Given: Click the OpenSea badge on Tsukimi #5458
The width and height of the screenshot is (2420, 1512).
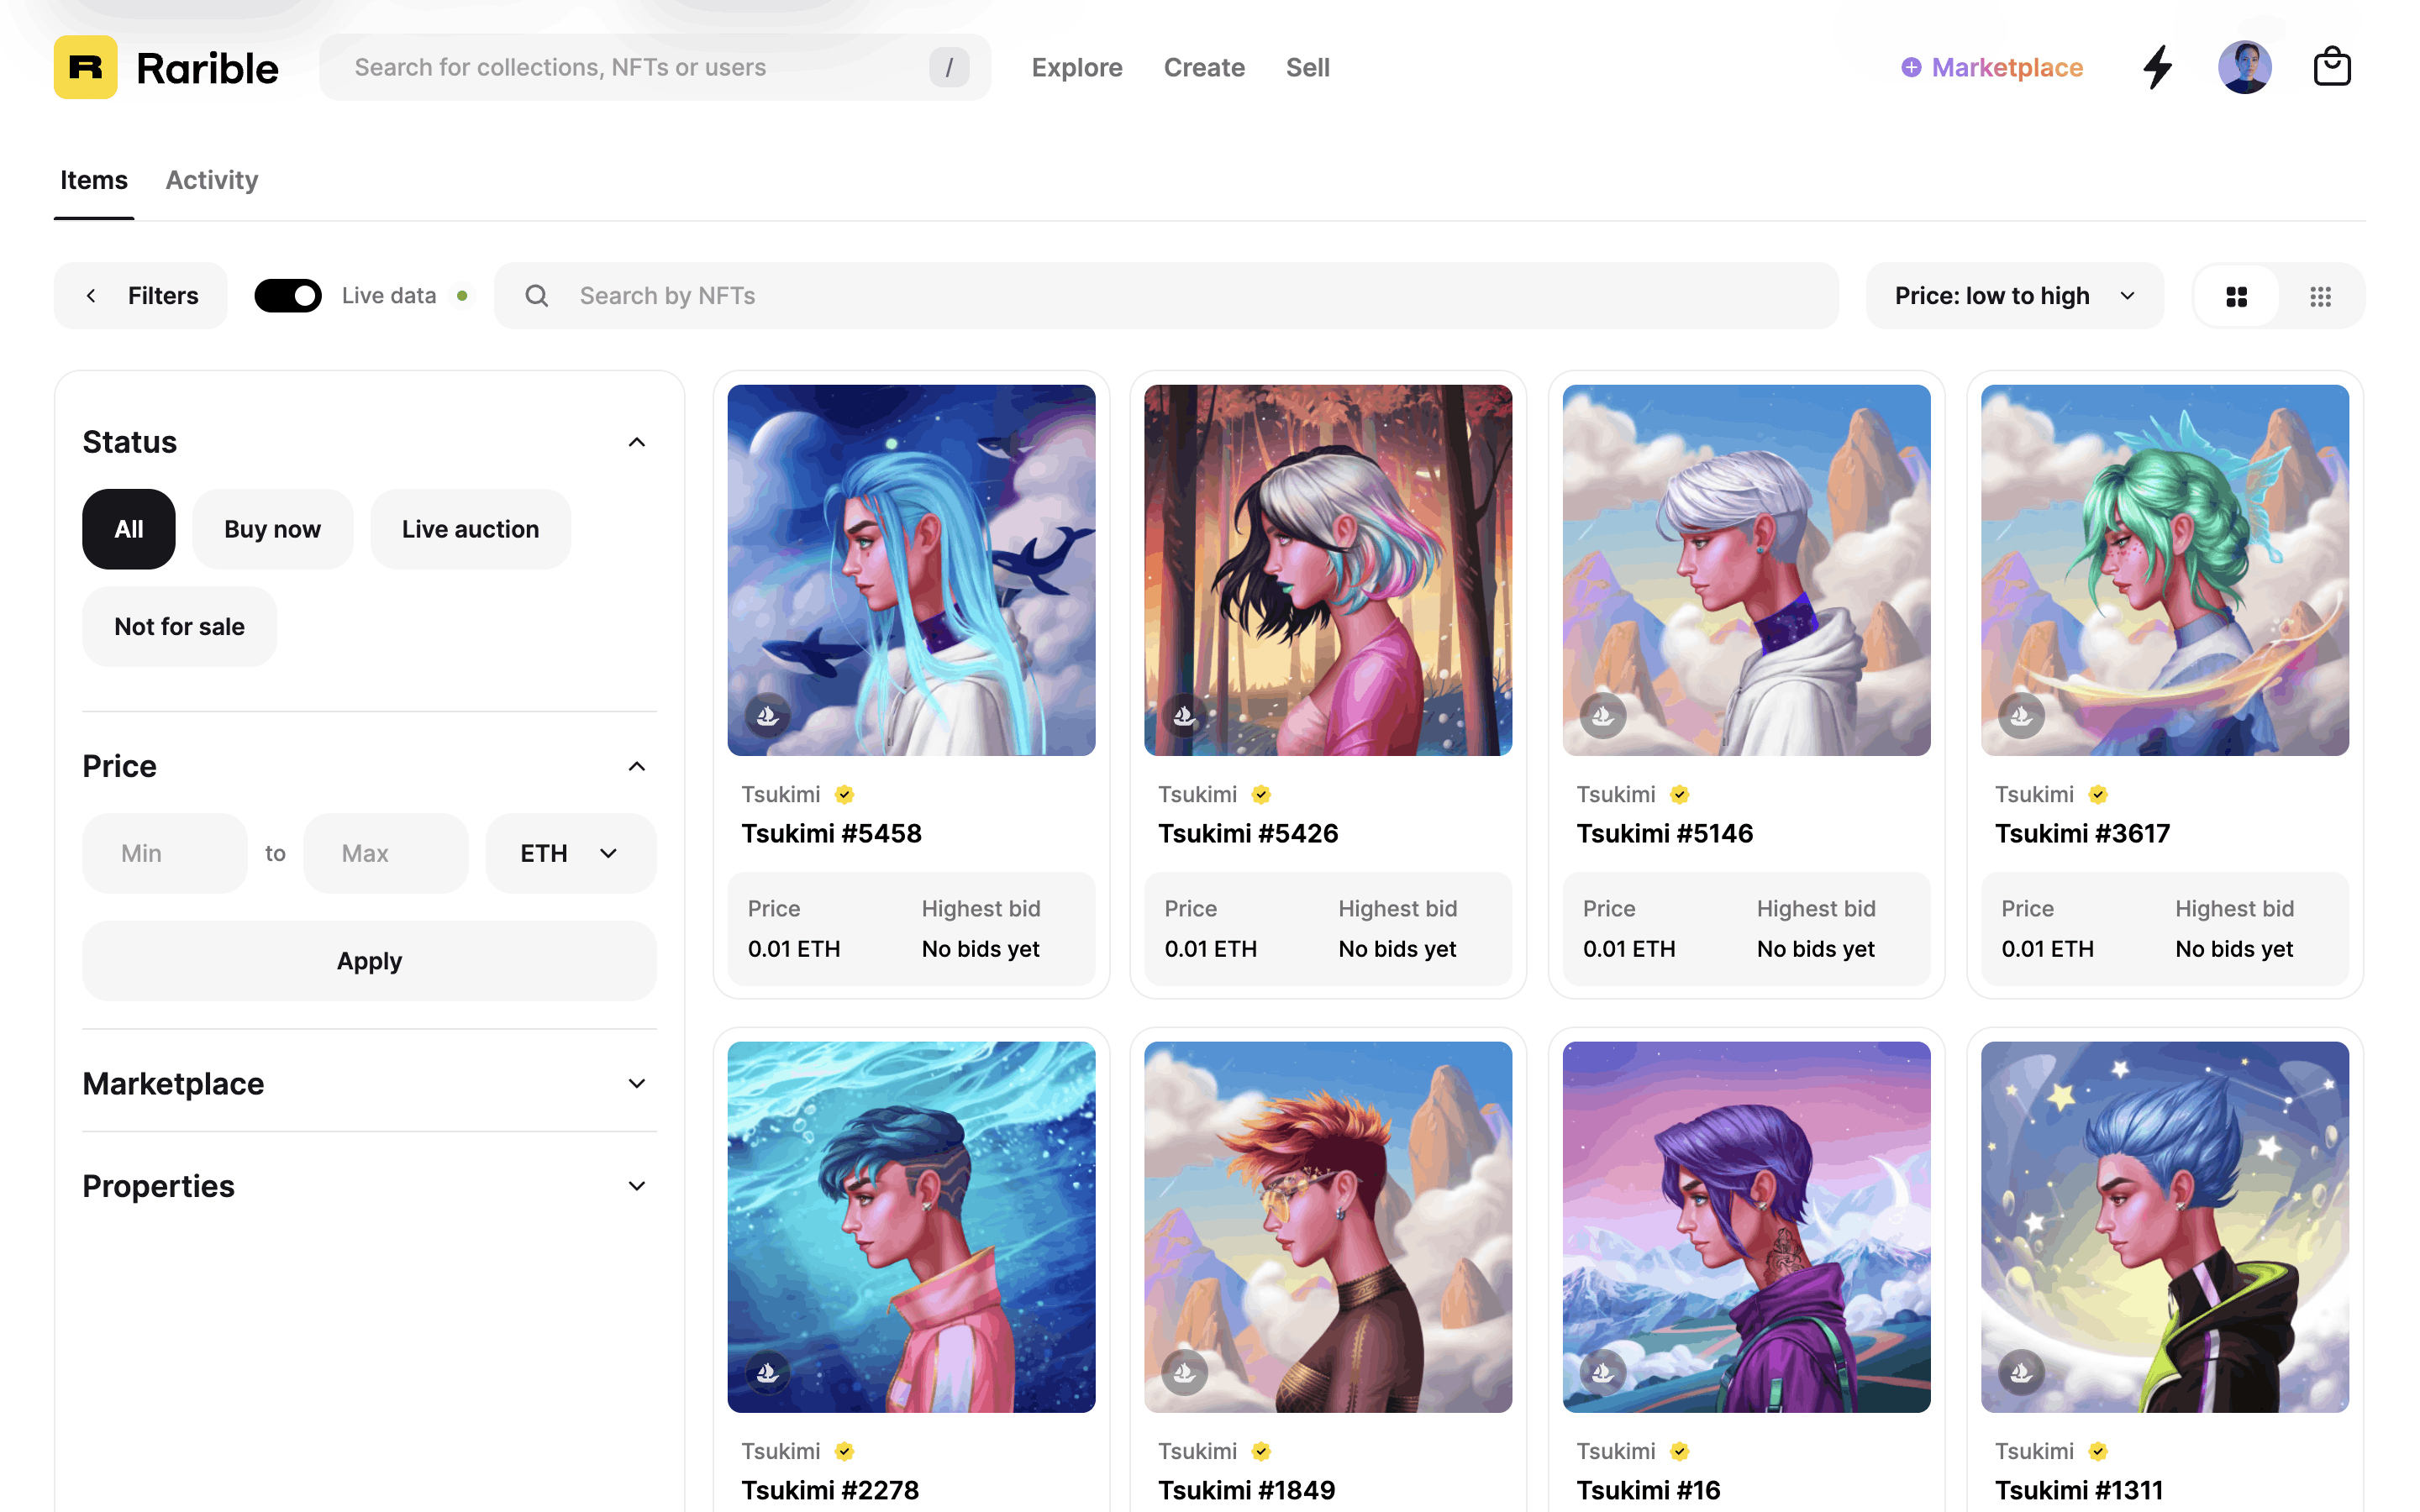Looking at the screenshot, I should (767, 715).
